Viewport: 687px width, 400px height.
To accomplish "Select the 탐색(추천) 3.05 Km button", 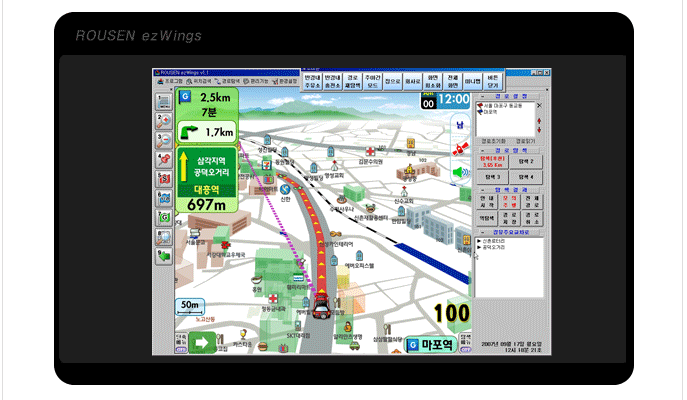I will [492, 162].
